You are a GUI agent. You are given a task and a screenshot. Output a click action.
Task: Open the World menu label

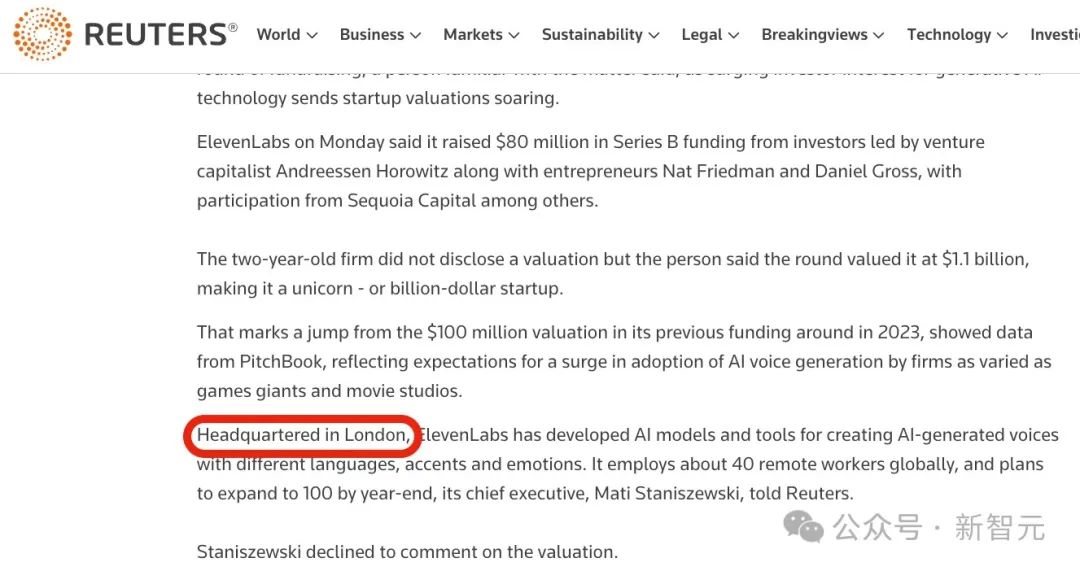pos(278,34)
